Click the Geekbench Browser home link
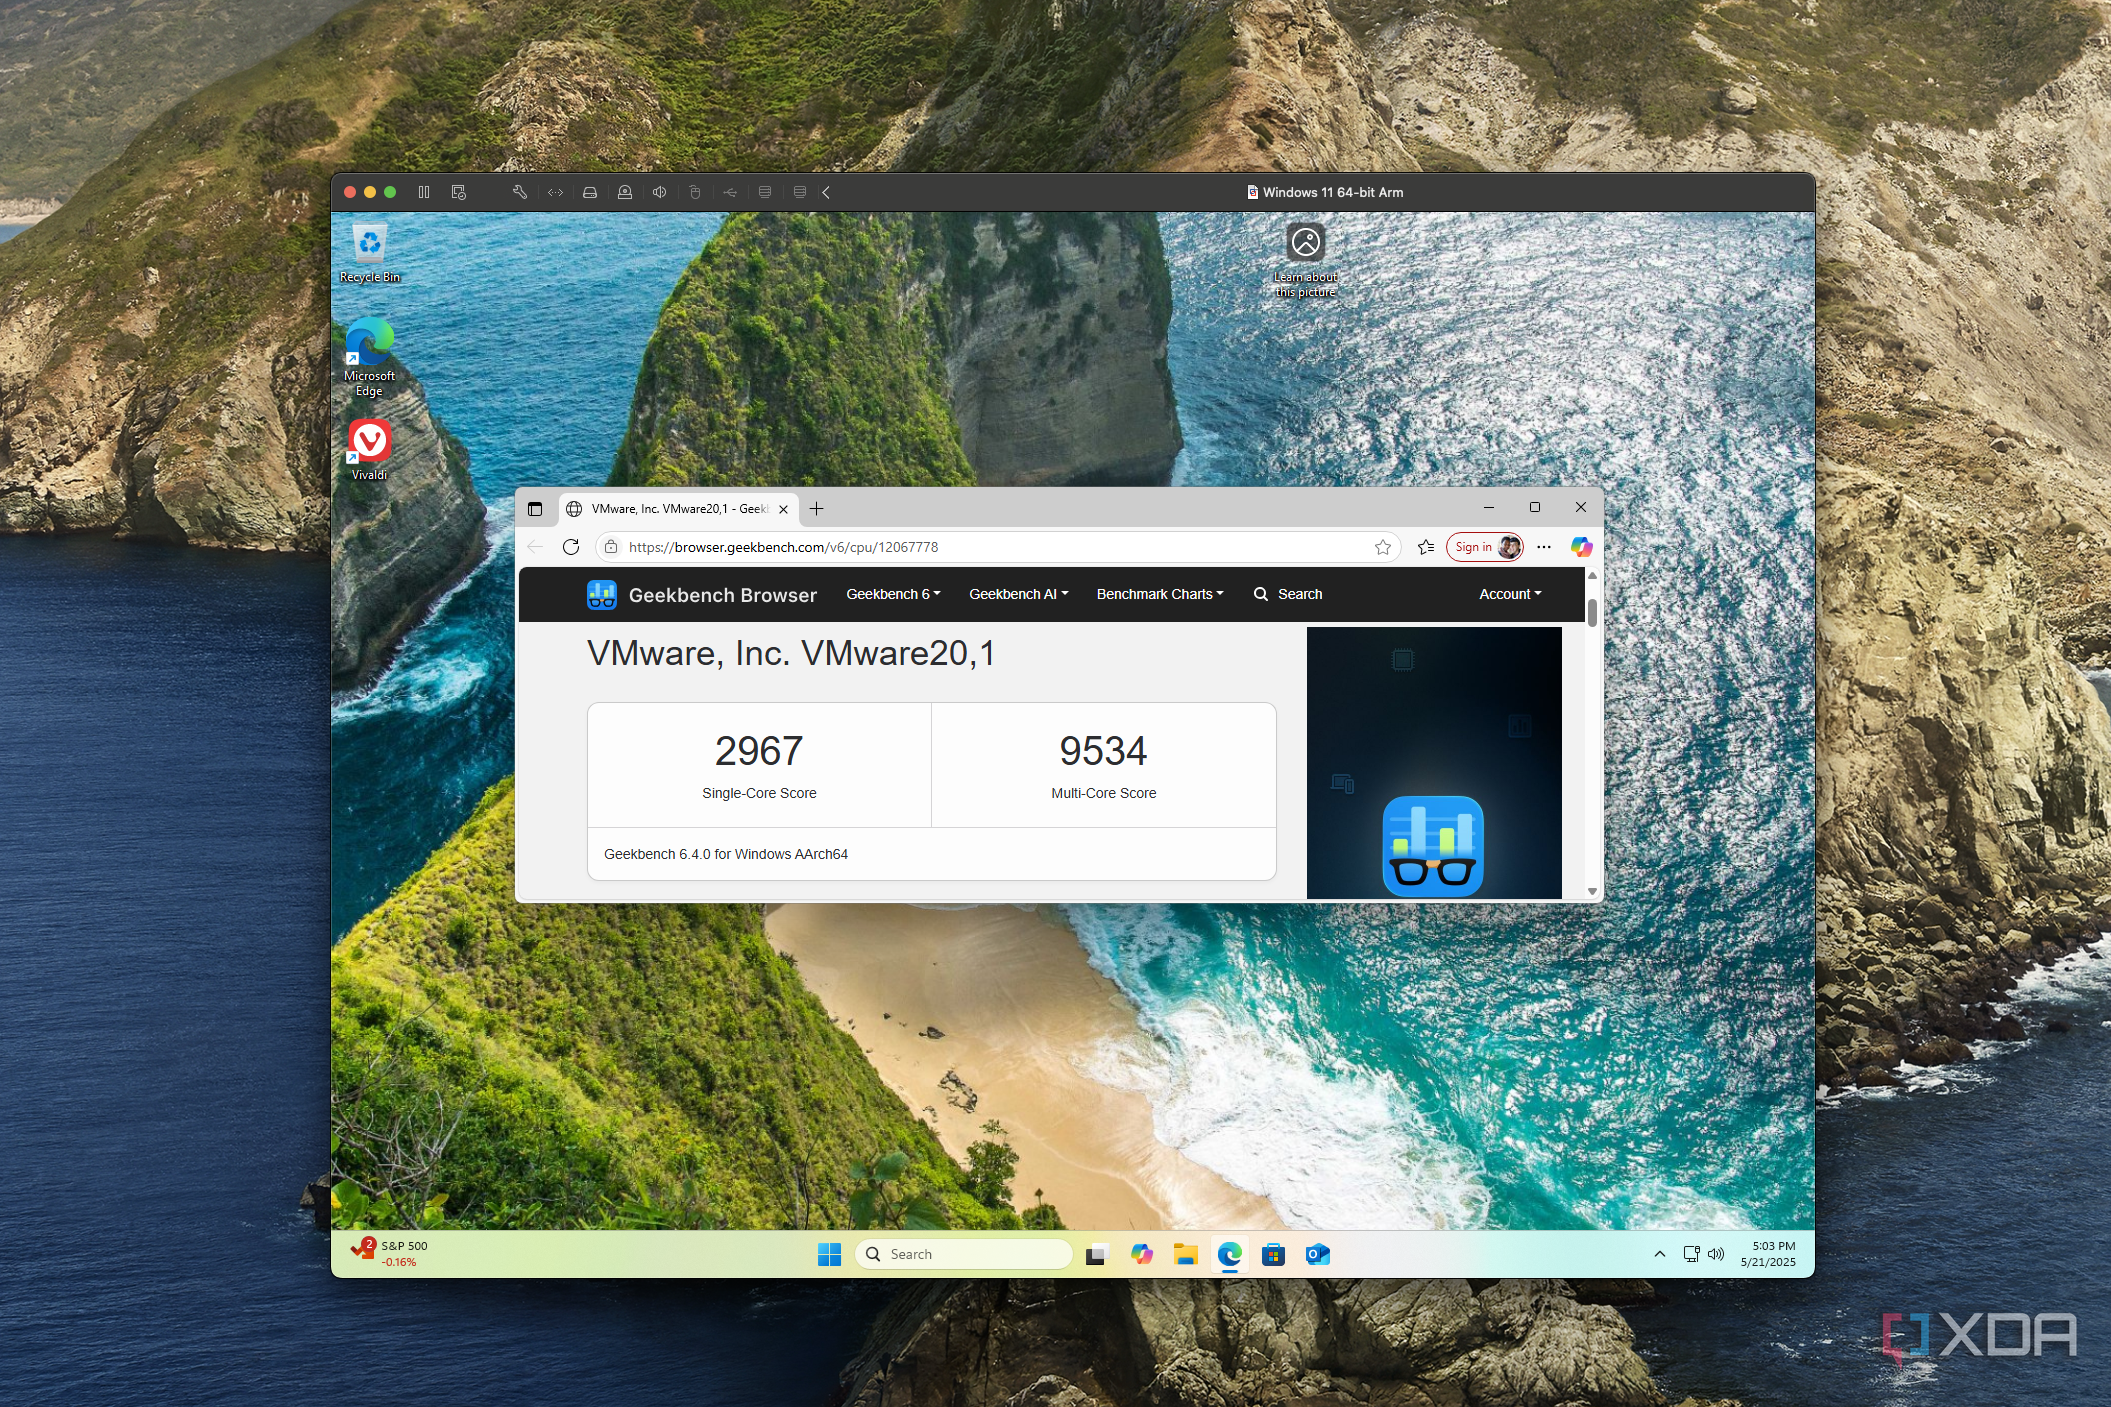 (x=702, y=595)
